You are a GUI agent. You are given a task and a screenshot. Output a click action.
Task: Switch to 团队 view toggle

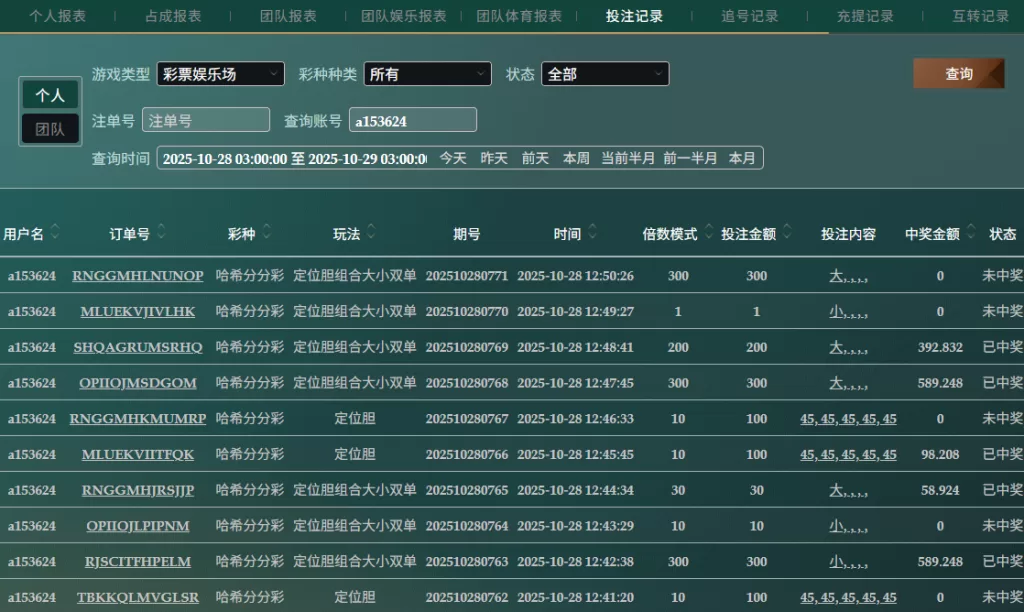(x=50, y=129)
